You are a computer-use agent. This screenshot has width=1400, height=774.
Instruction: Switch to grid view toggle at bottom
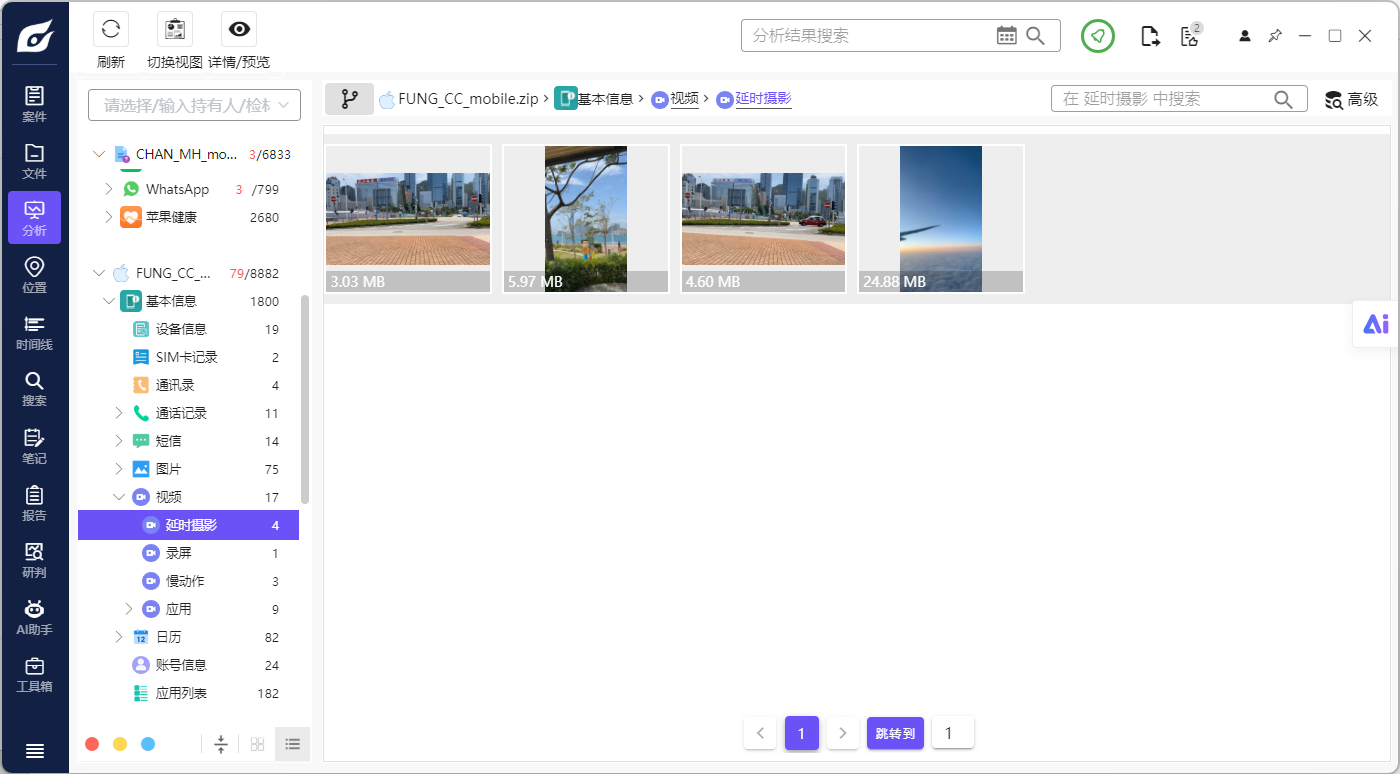(x=257, y=744)
